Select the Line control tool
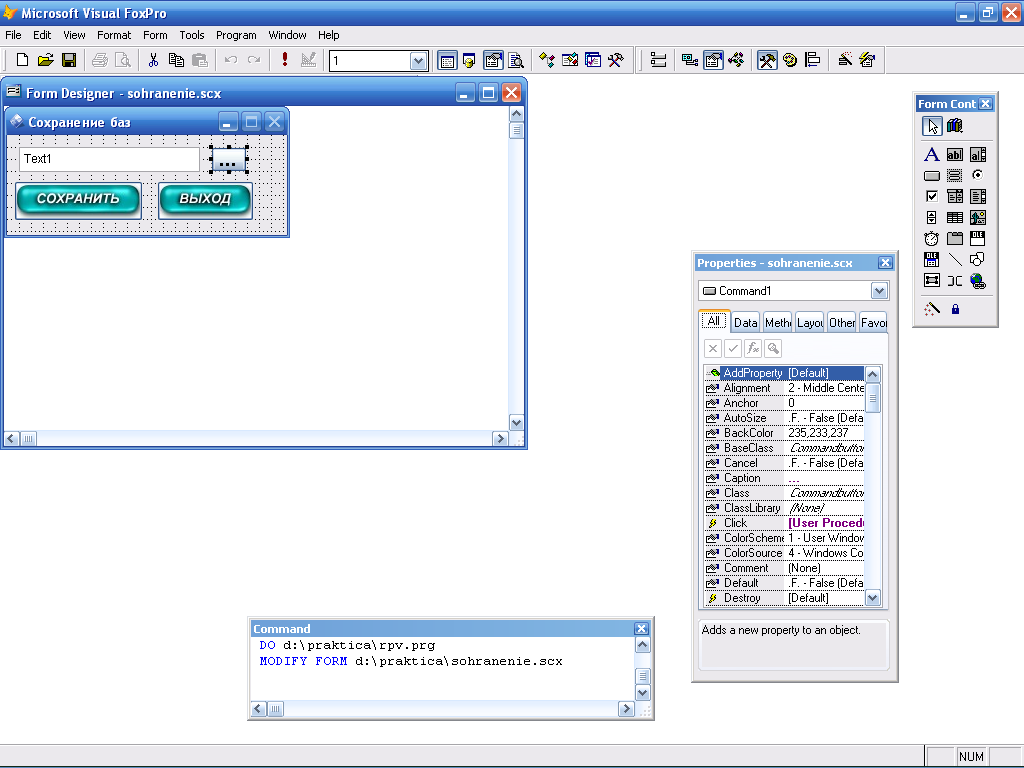1024x768 pixels. pyautogui.click(x=955, y=259)
